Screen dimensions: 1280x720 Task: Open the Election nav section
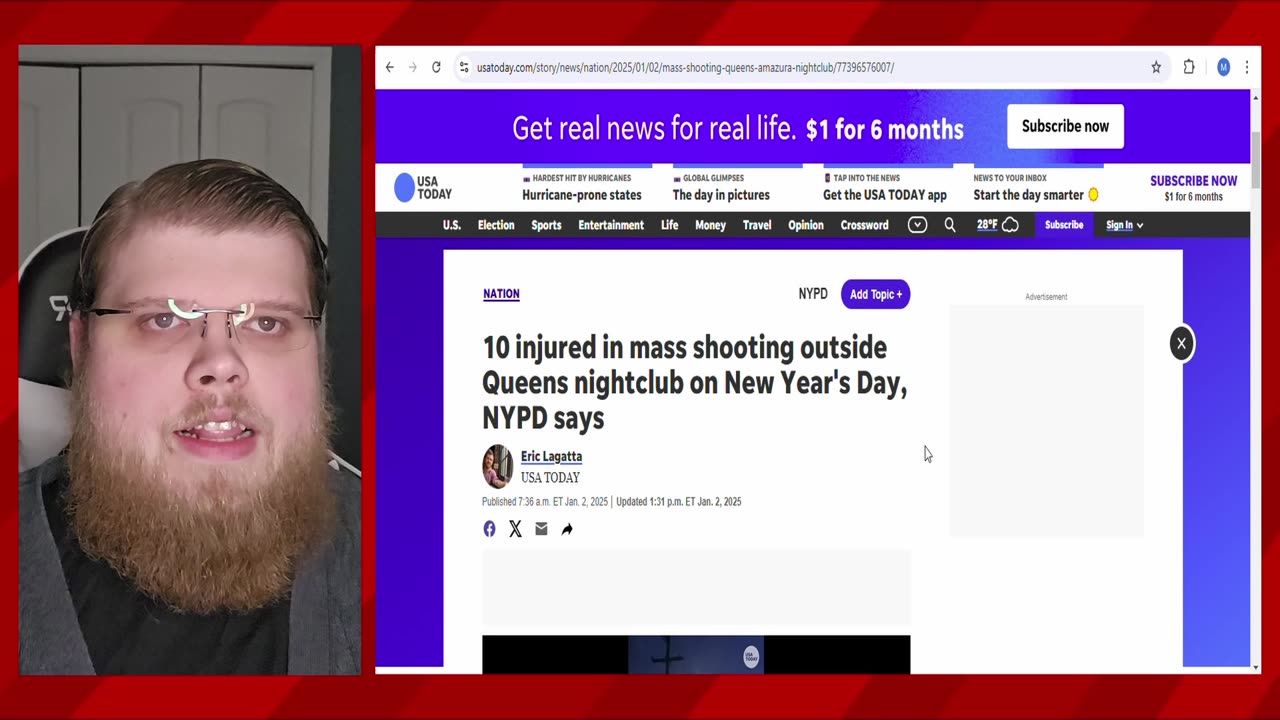(496, 225)
